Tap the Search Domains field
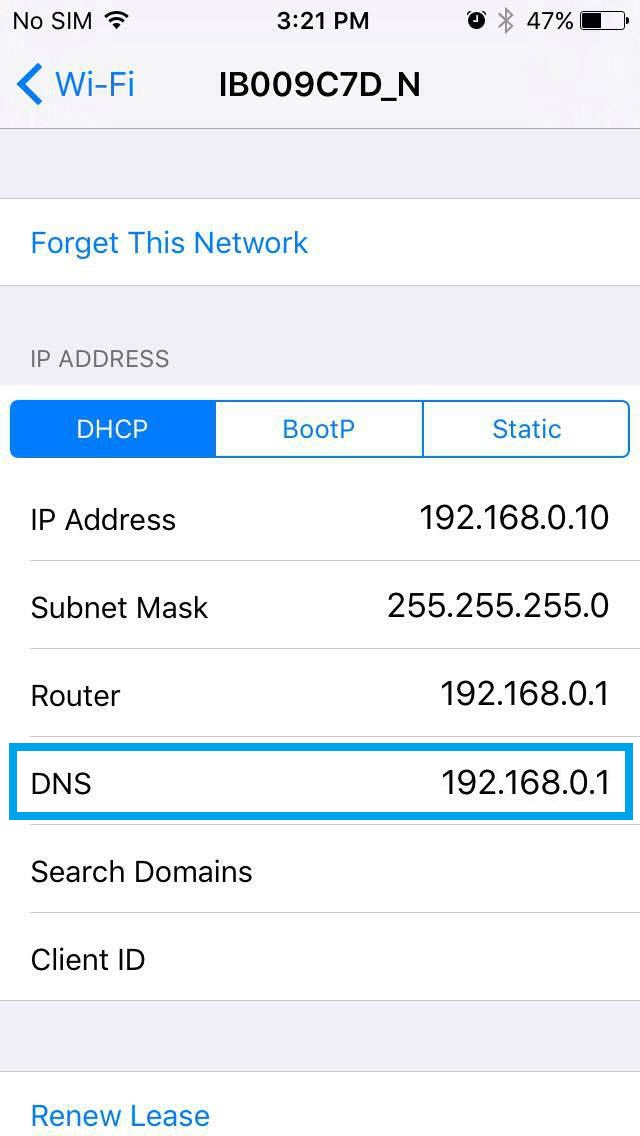Viewport: 640px width, 1136px height. point(320,871)
